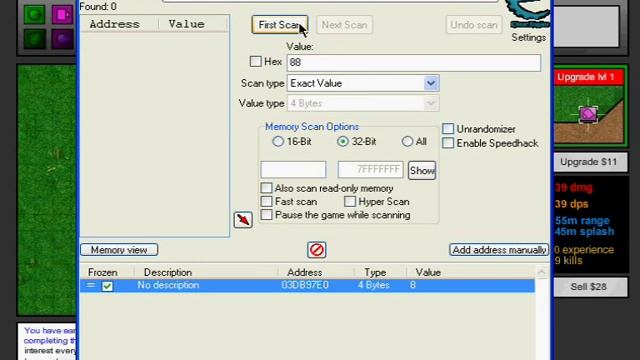
Task: Click the 0 experience stat text
Action: click(x=584, y=249)
